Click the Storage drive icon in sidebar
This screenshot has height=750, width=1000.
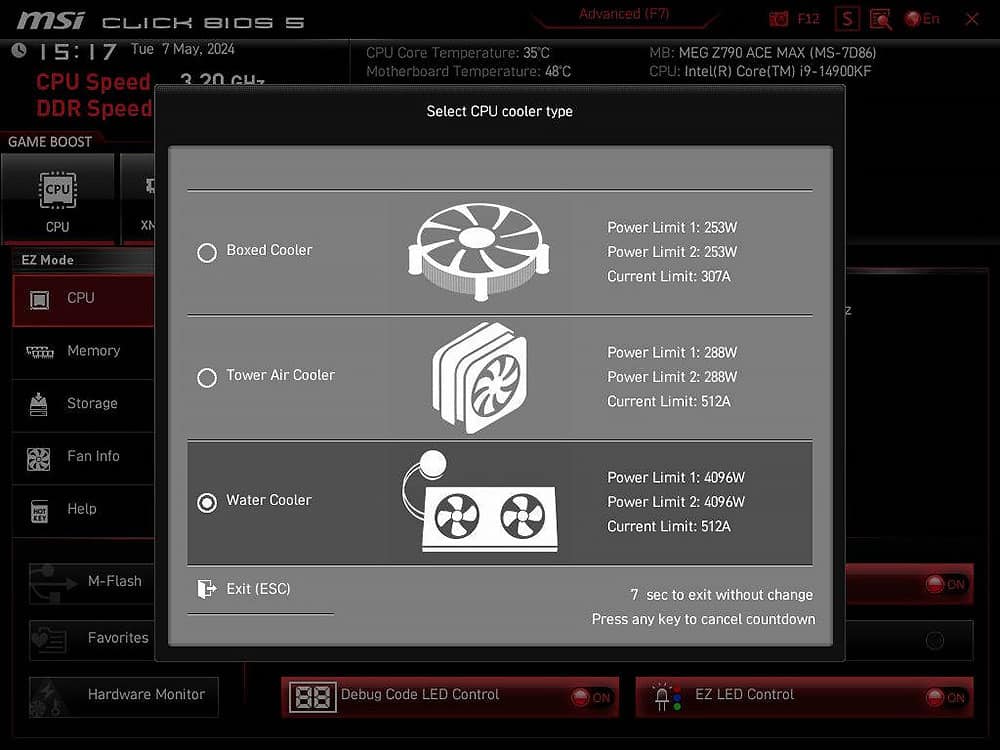coord(39,404)
